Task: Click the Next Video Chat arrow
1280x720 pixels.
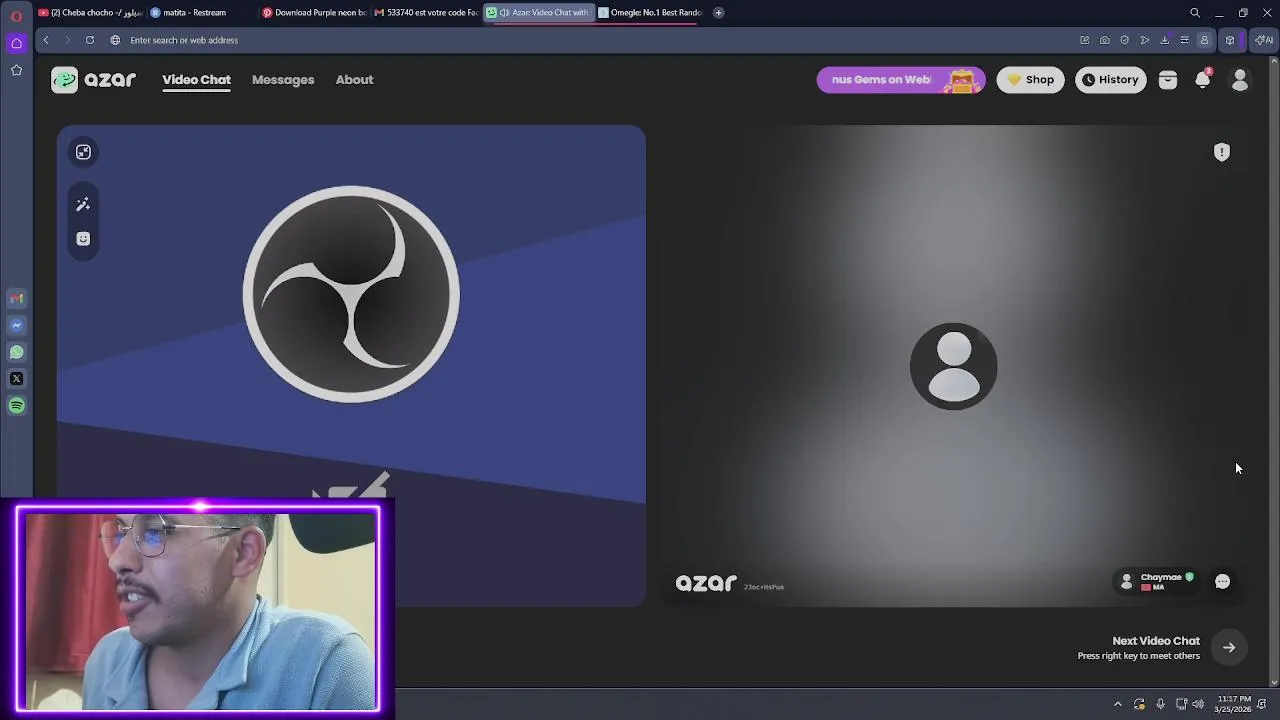Action: (x=1229, y=648)
